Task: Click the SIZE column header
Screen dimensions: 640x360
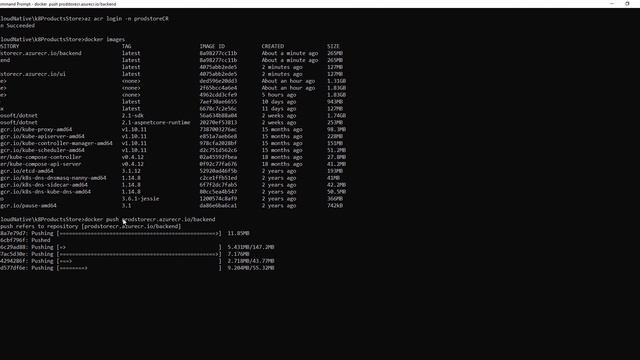Action: (333, 47)
